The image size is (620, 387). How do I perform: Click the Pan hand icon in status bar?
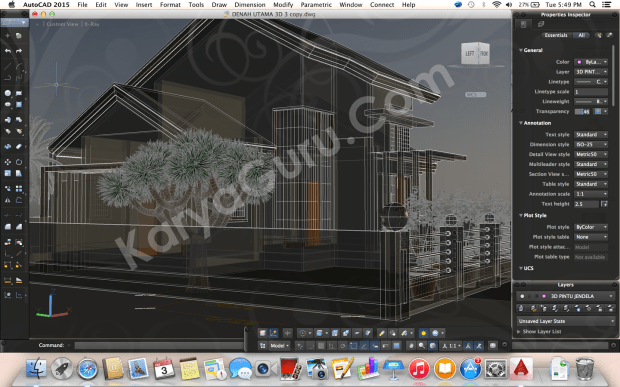tap(411, 346)
